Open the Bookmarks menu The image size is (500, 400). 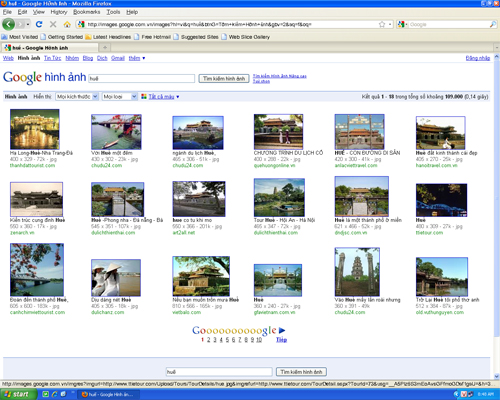tap(86, 12)
